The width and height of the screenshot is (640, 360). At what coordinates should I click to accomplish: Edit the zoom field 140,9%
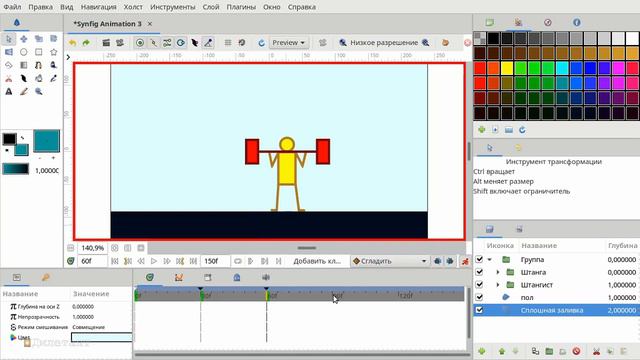point(93,248)
